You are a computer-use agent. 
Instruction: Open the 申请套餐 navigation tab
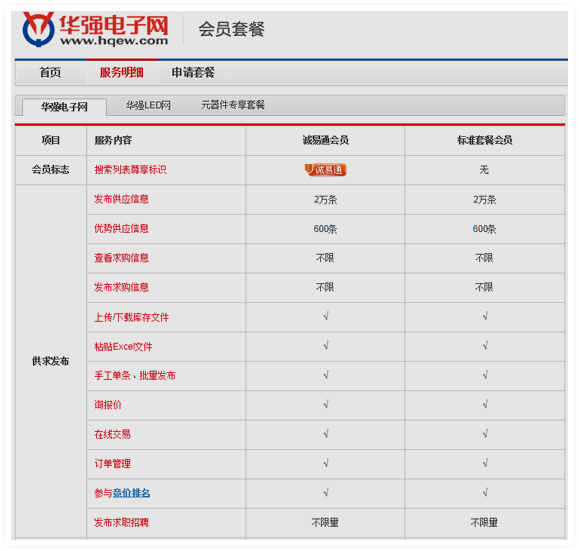tap(193, 72)
